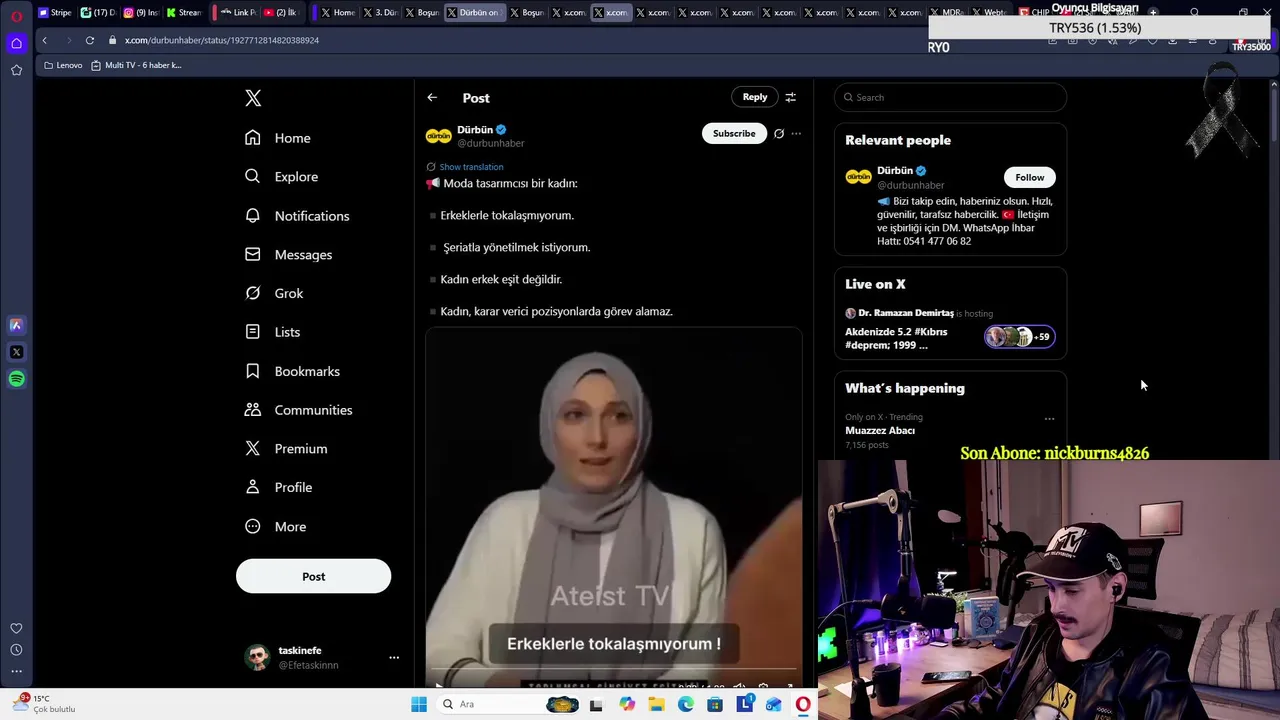Open Grok in X navigation
Image resolution: width=1280 pixels, height=720 pixels.
point(274,293)
